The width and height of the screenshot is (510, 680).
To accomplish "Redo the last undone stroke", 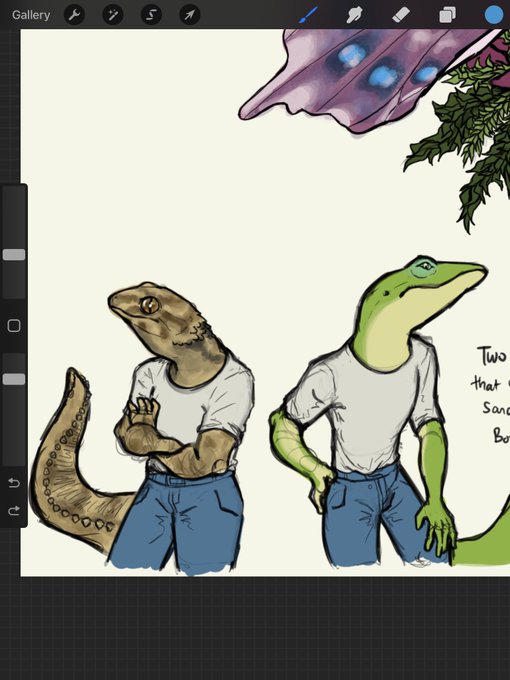I will click(x=14, y=510).
